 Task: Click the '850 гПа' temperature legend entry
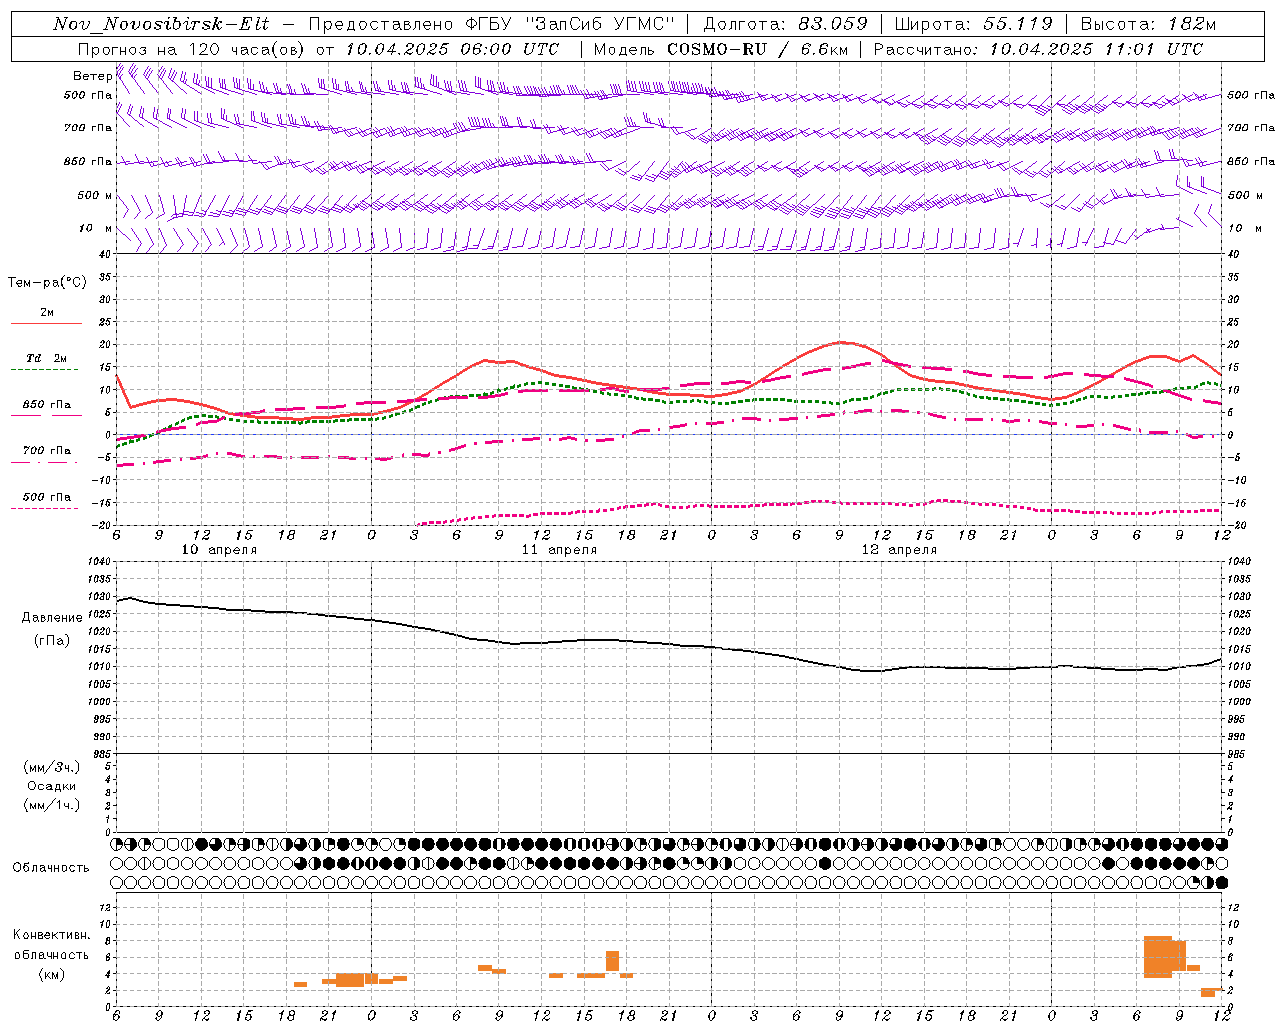(47, 404)
